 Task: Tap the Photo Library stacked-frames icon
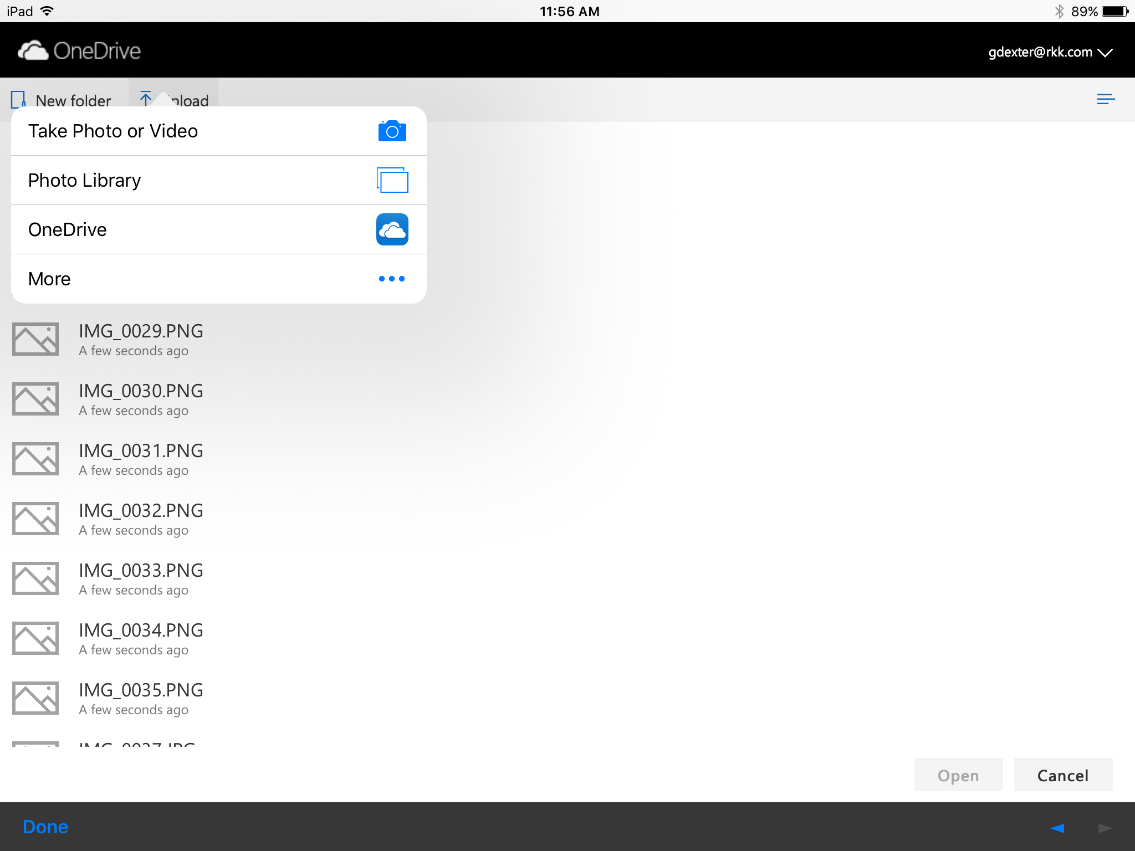[x=392, y=180]
